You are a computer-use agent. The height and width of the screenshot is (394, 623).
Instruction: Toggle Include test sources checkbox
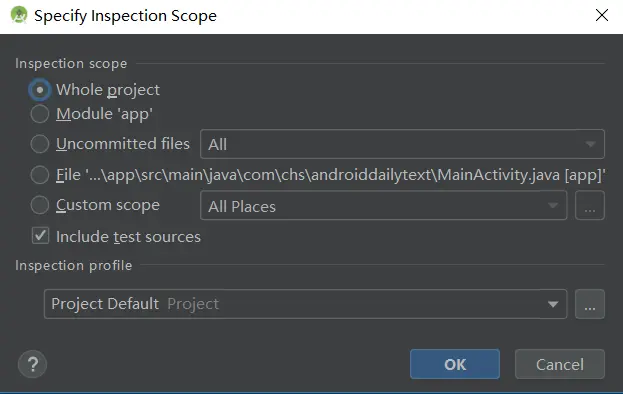[x=41, y=236]
